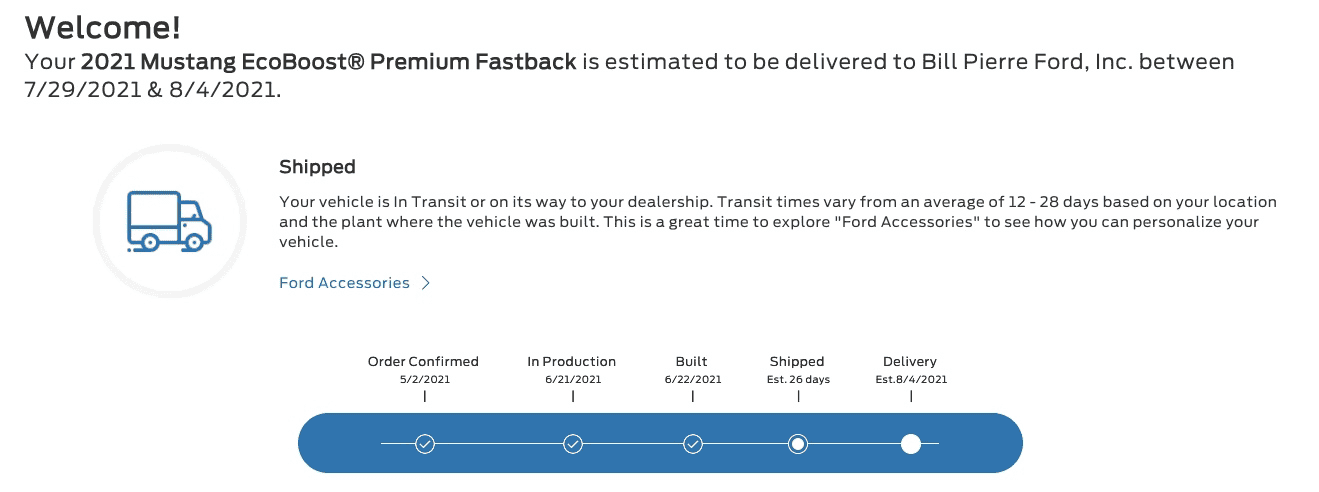The width and height of the screenshot is (1319, 492).
Task: Click the delivery truck icon
Action: 169,220
